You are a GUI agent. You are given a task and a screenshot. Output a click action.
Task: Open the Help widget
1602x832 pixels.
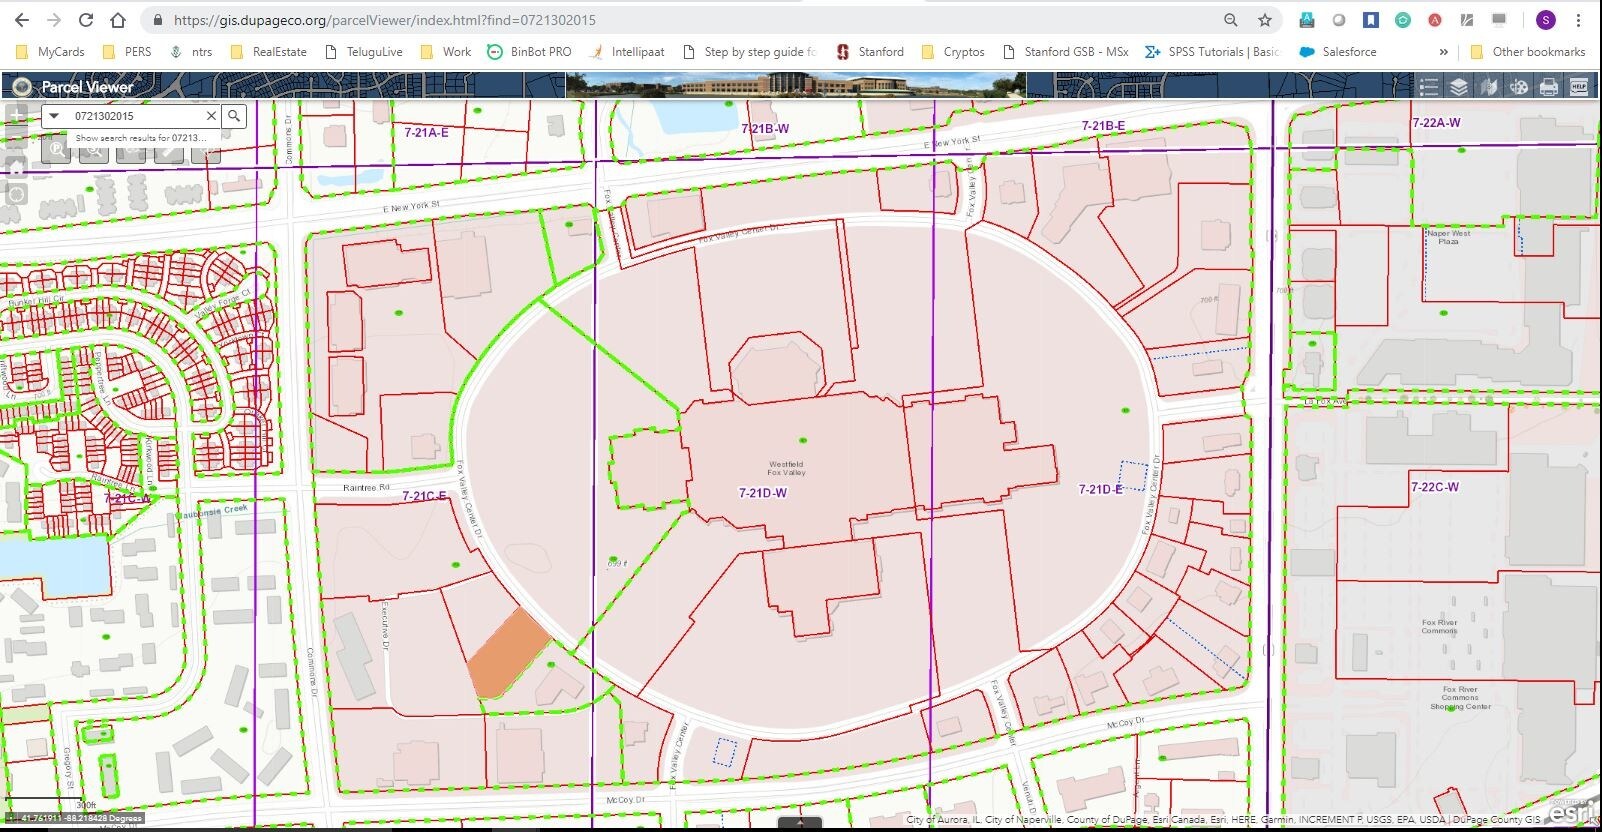click(1579, 87)
